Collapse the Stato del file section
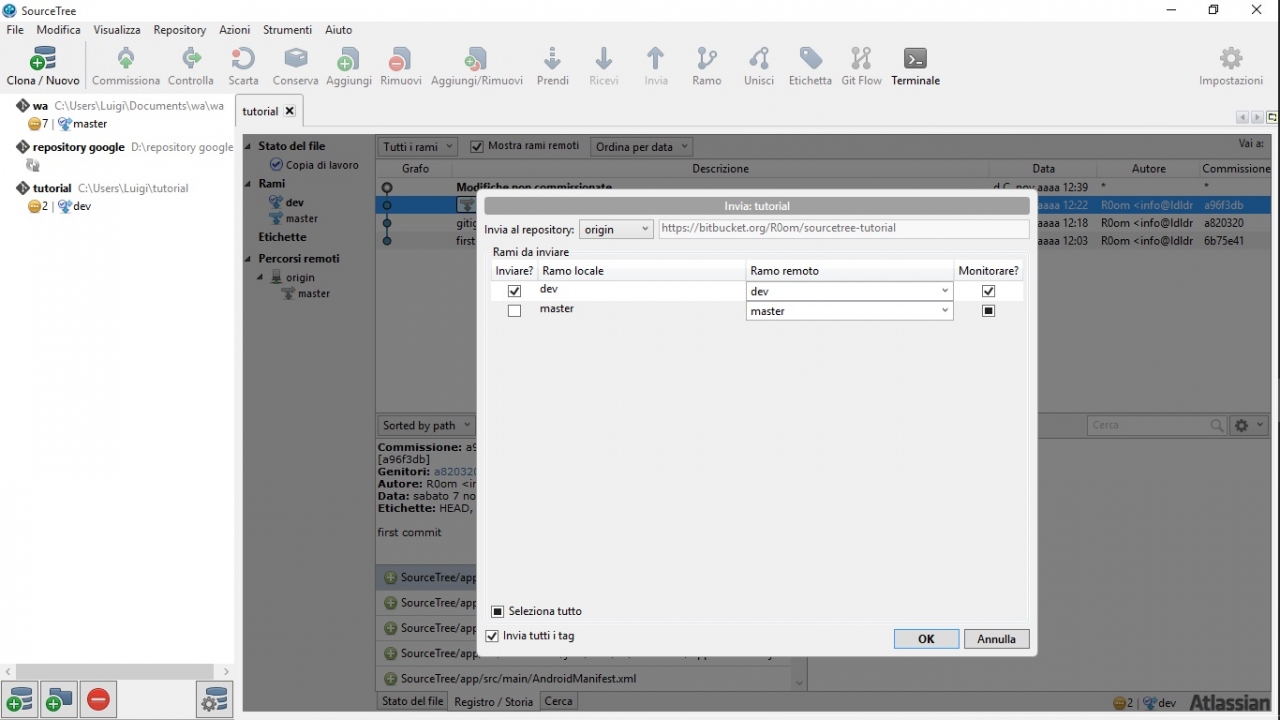 [x=249, y=146]
